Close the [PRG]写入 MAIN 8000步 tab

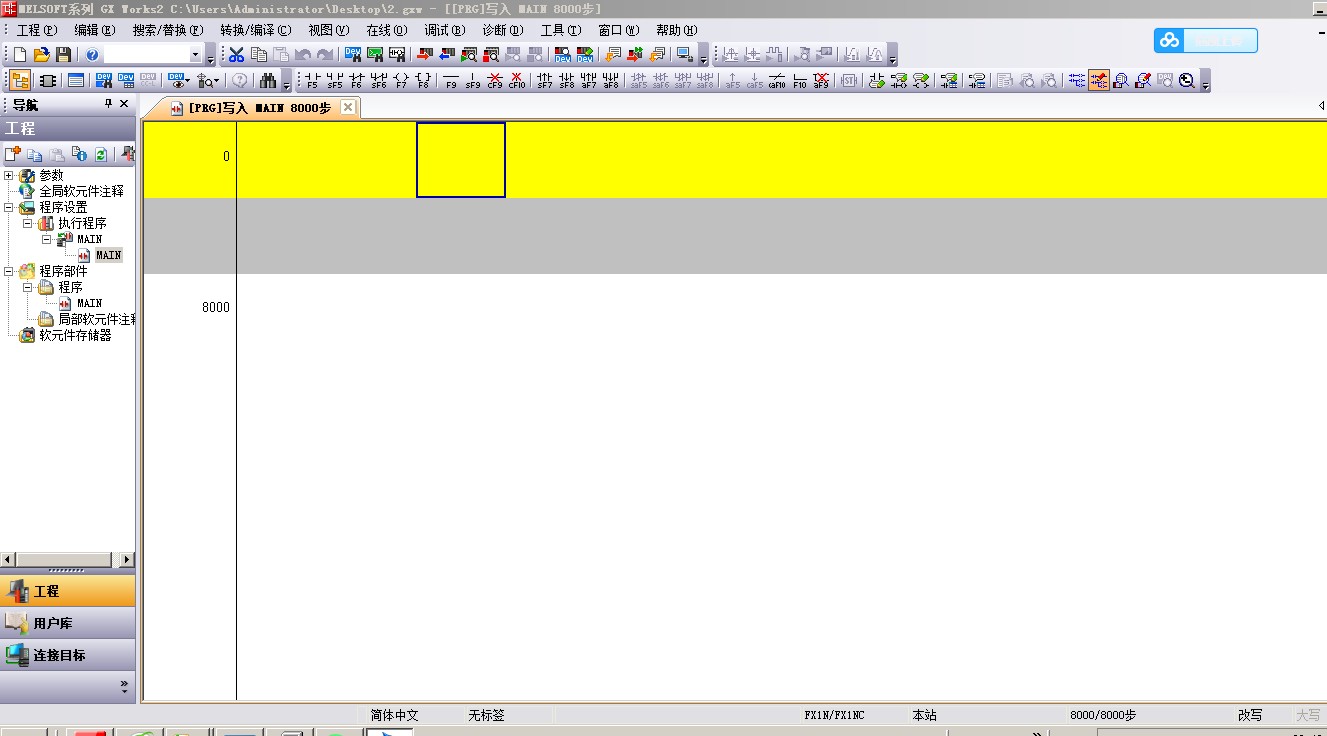[x=348, y=107]
